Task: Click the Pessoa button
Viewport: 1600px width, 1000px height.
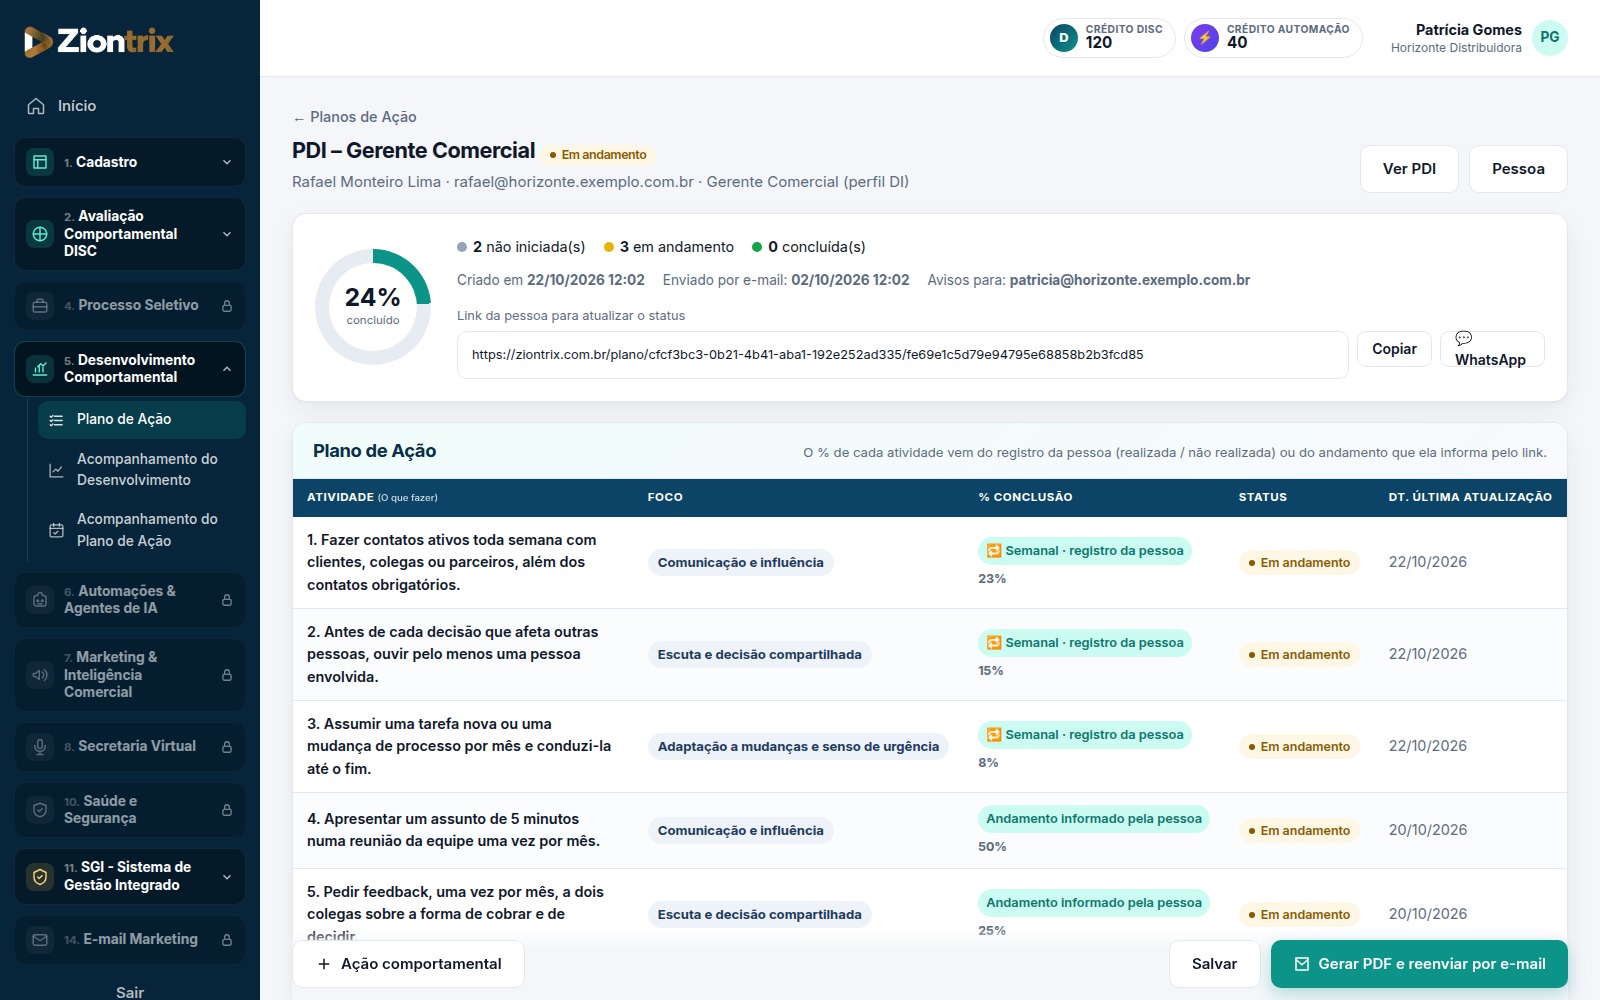Action: 1518,169
